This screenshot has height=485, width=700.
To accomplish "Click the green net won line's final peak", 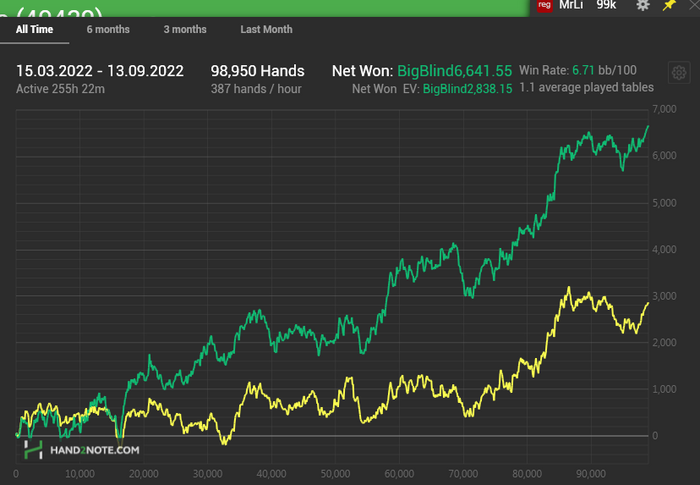I will click(x=648, y=126).
